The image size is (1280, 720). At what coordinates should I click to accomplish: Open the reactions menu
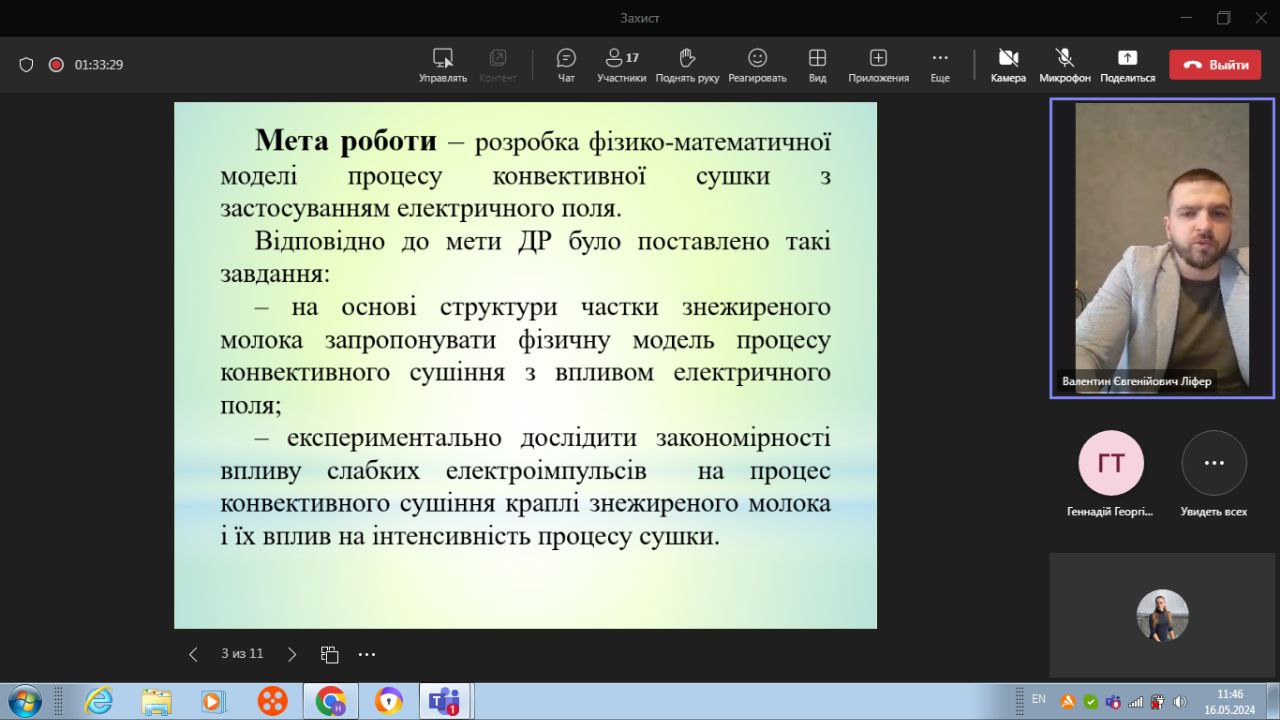(757, 65)
